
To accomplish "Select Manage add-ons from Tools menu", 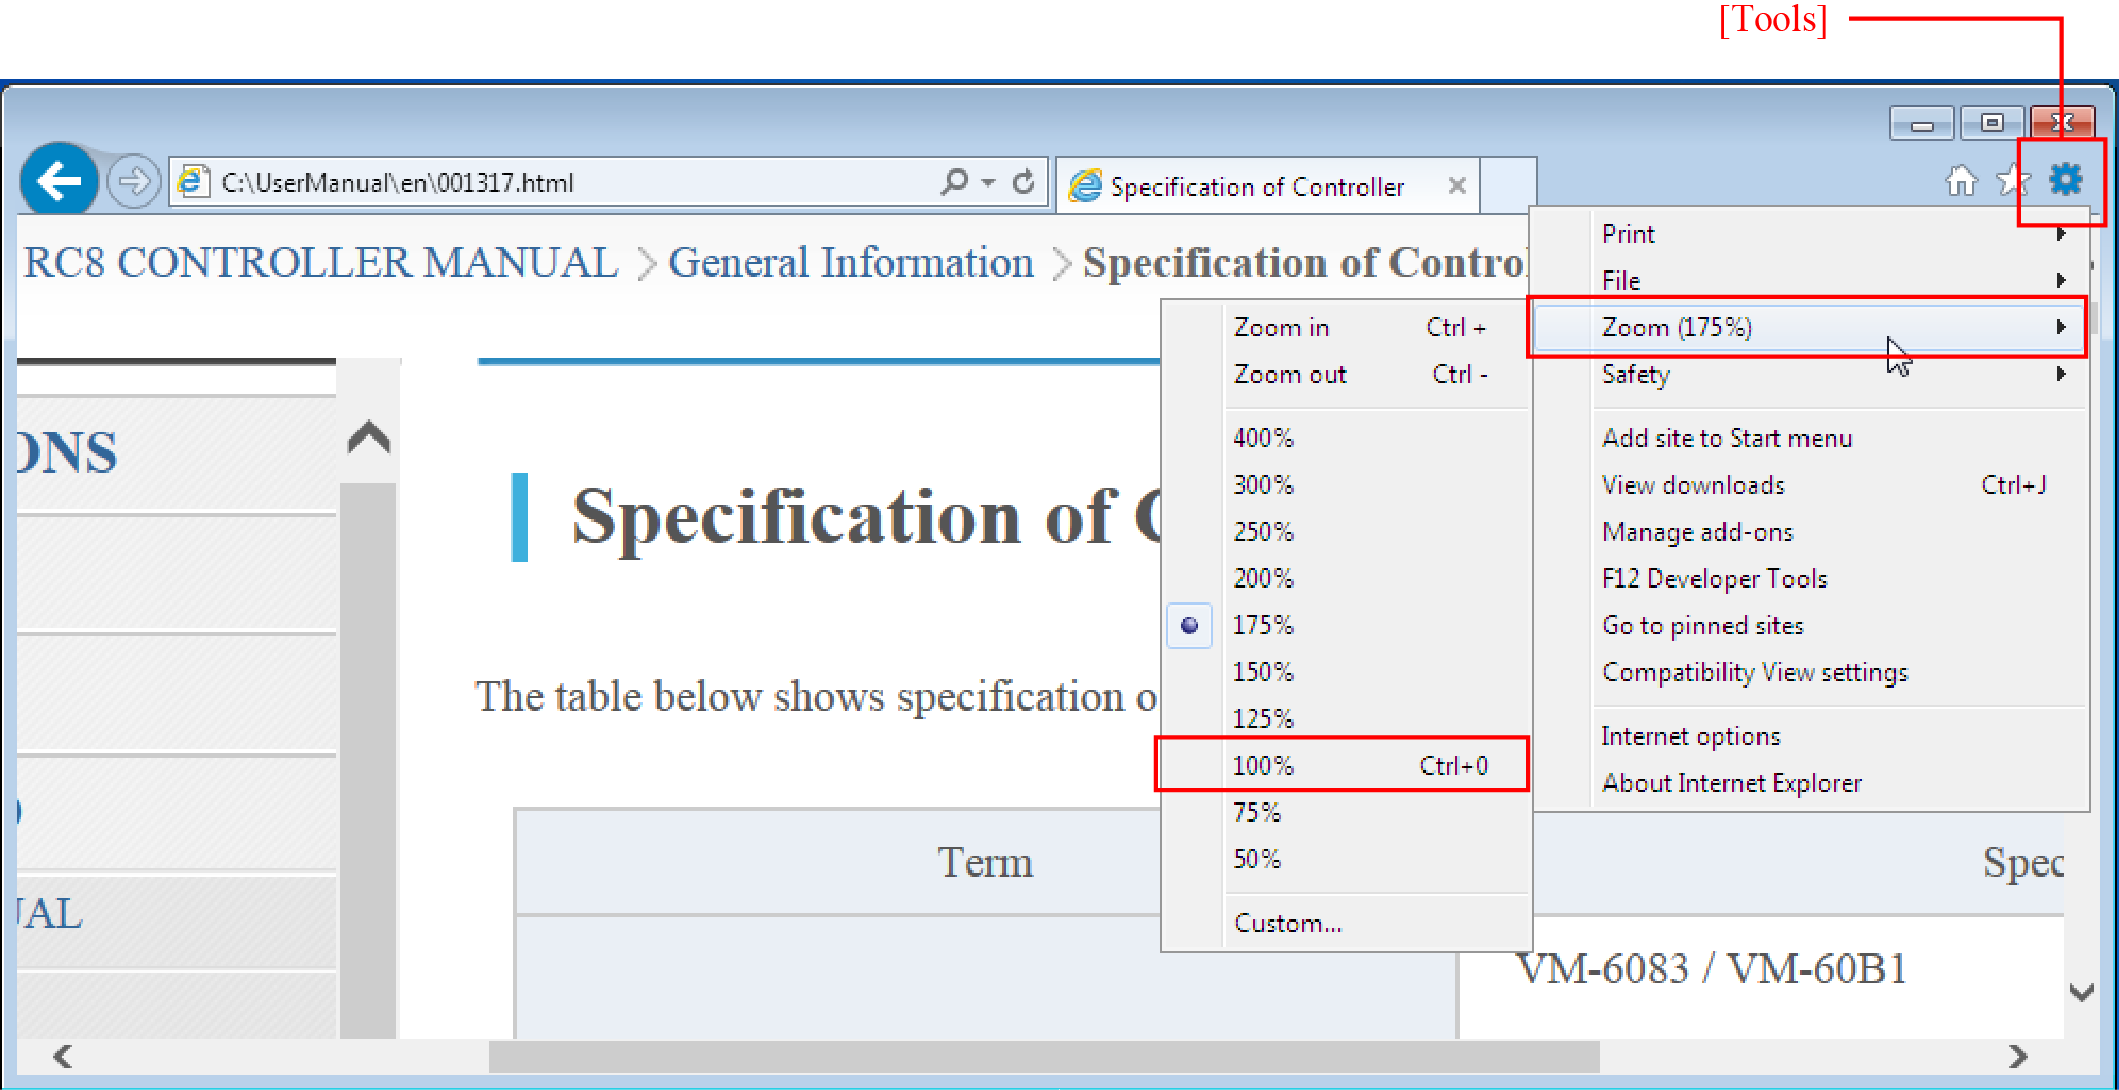I will click(x=1697, y=532).
